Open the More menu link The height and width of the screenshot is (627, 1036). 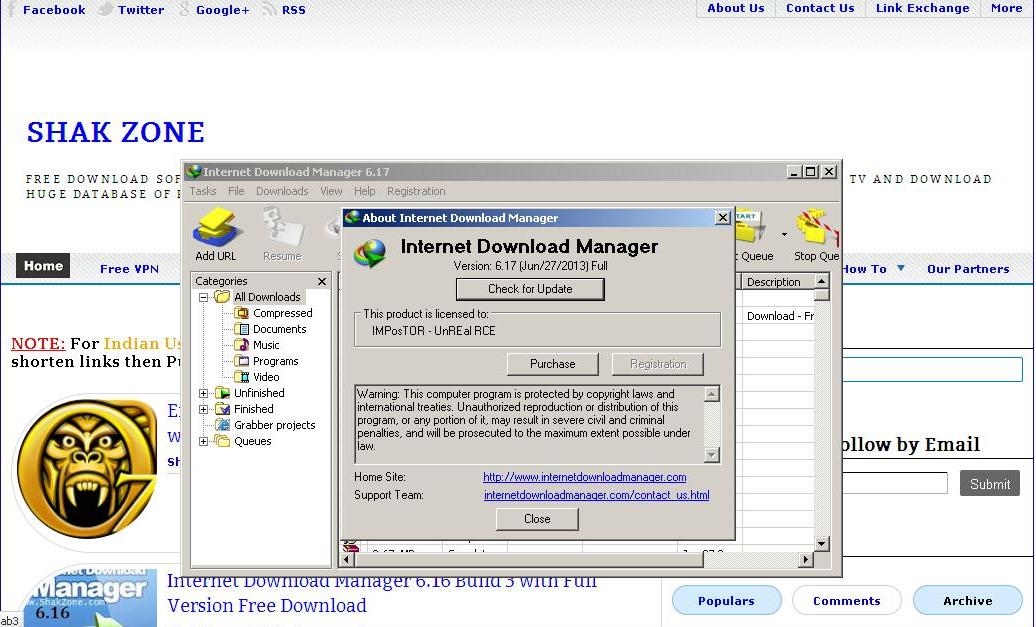tap(1006, 8)
